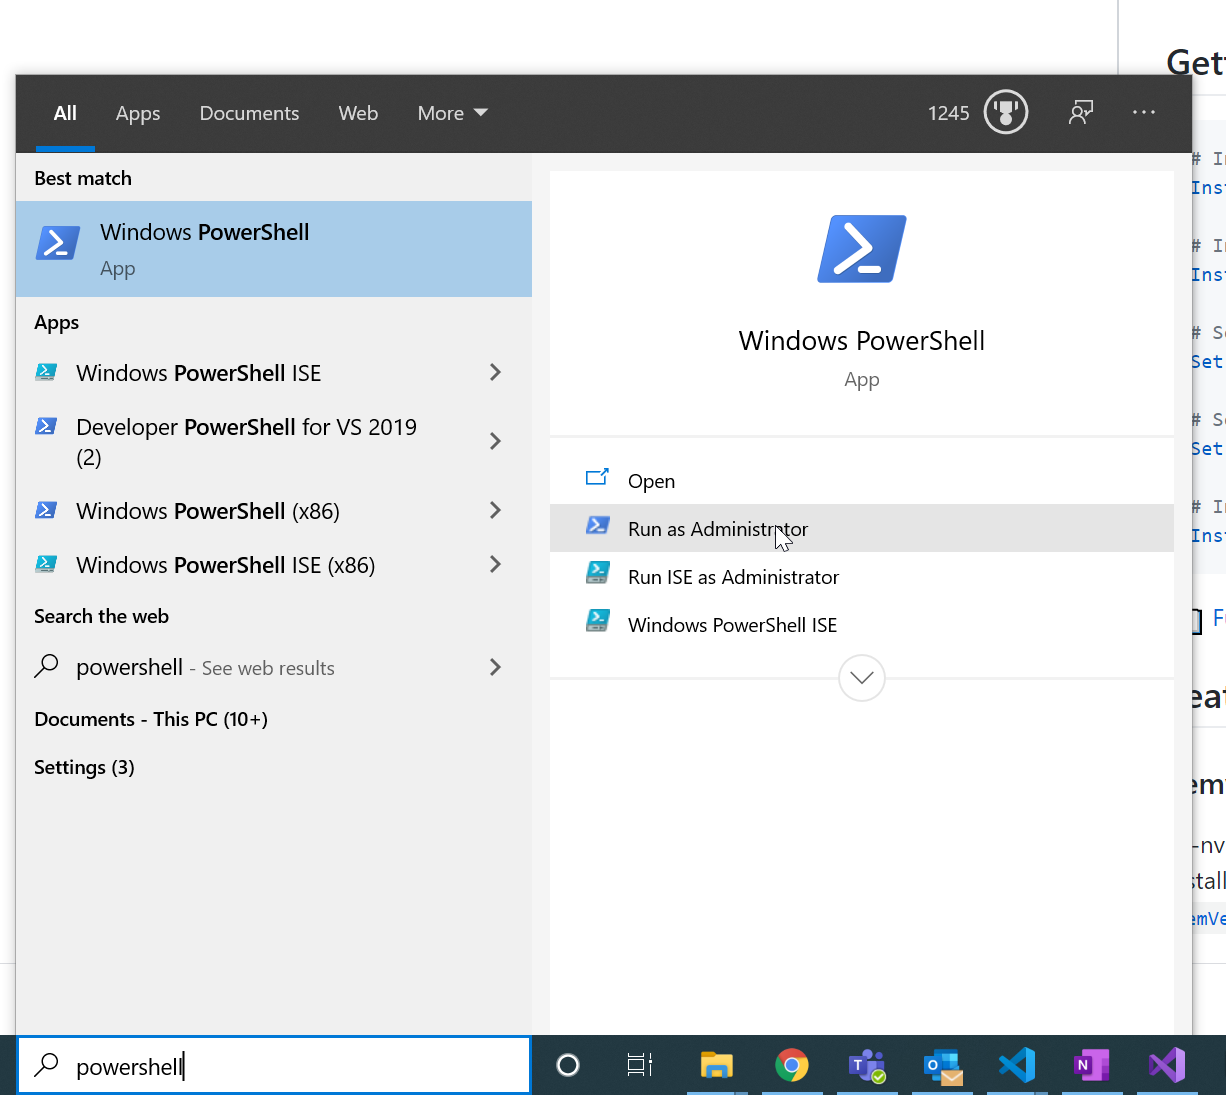
Task: Click the powershell search input field
Action: click(274, 1066)
